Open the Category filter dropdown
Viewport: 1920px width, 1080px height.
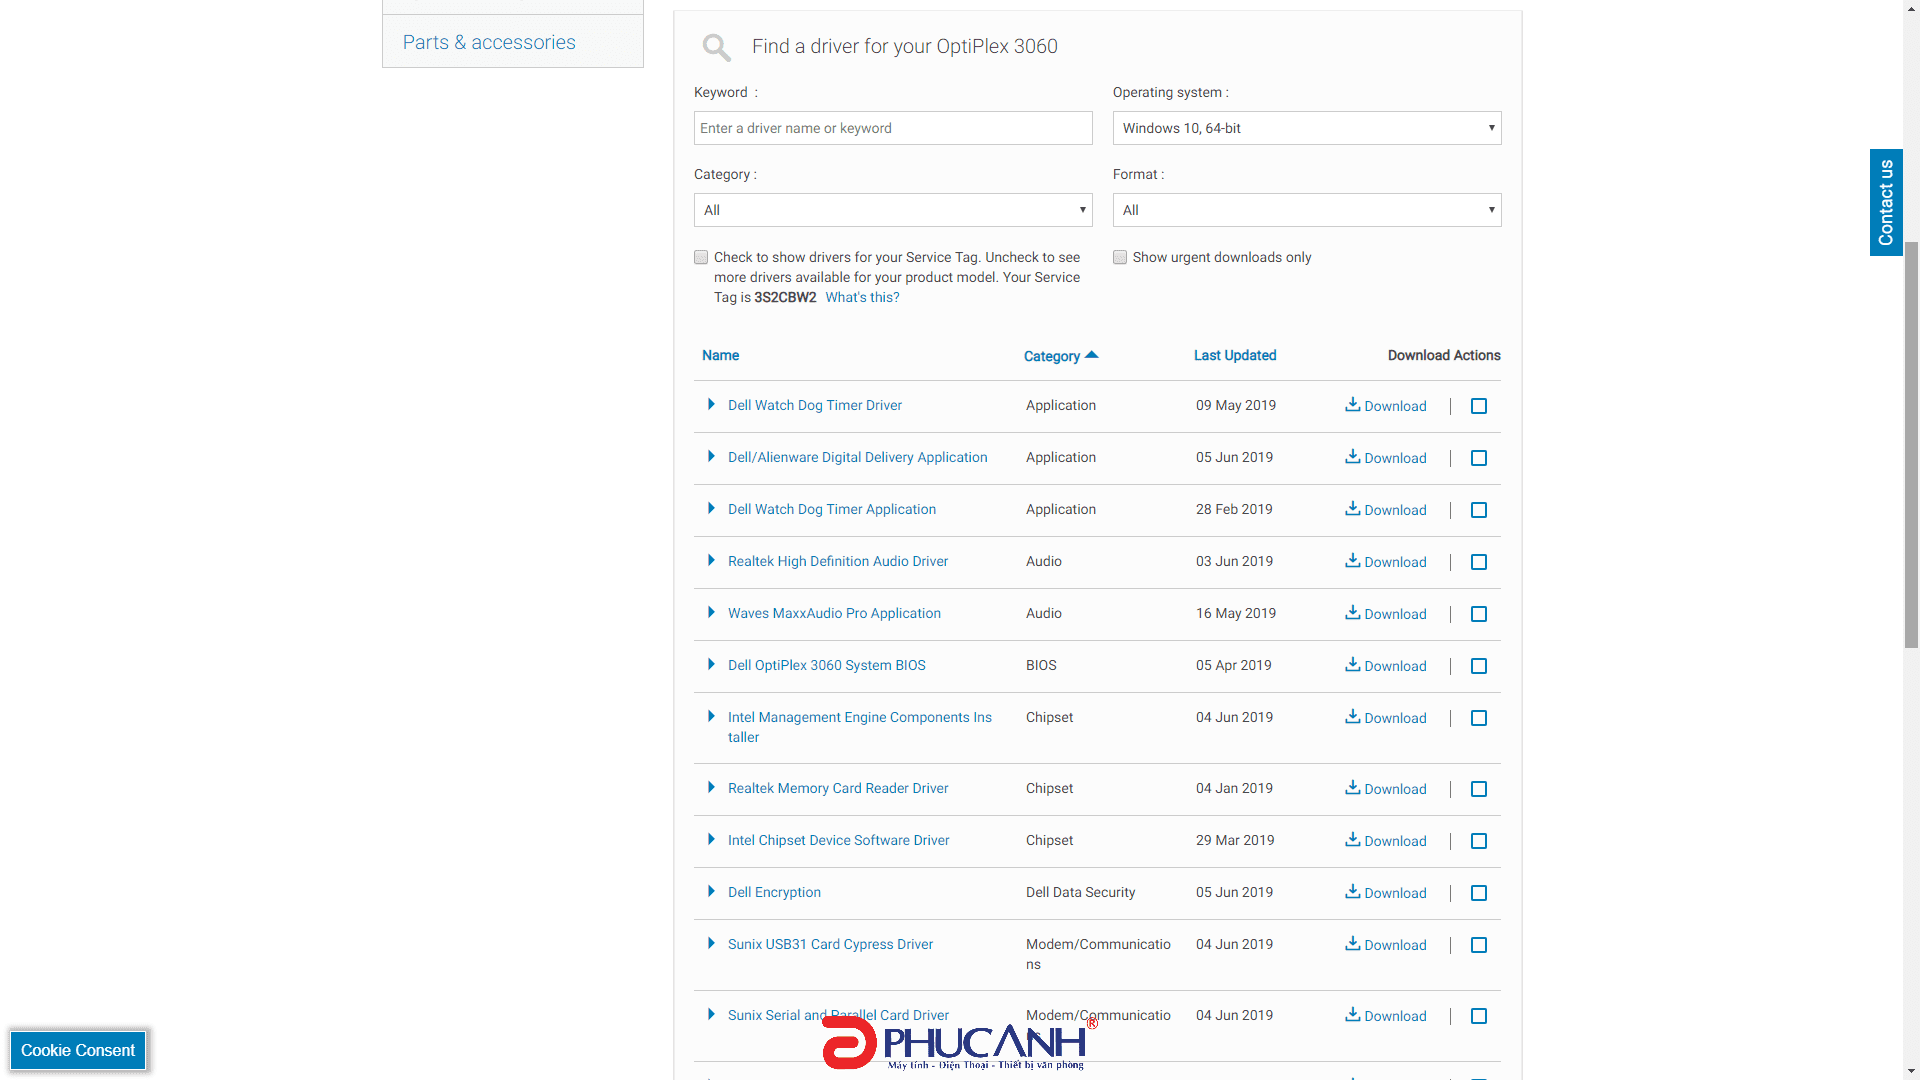pyautogui.click(x=893, y=210)
